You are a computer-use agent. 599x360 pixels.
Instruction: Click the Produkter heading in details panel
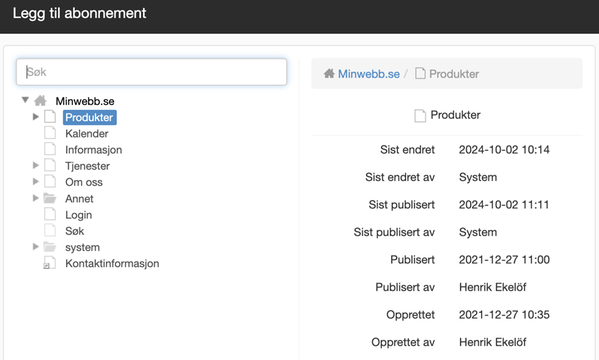pyautogui.click(x=455, y=115)
